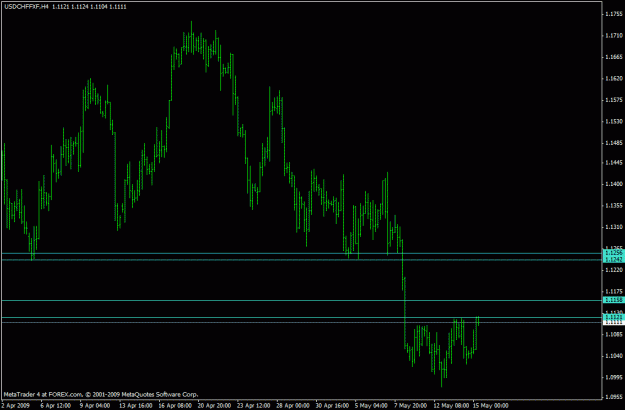Click the 7 May 20:00 time axis label

[411, 406]
